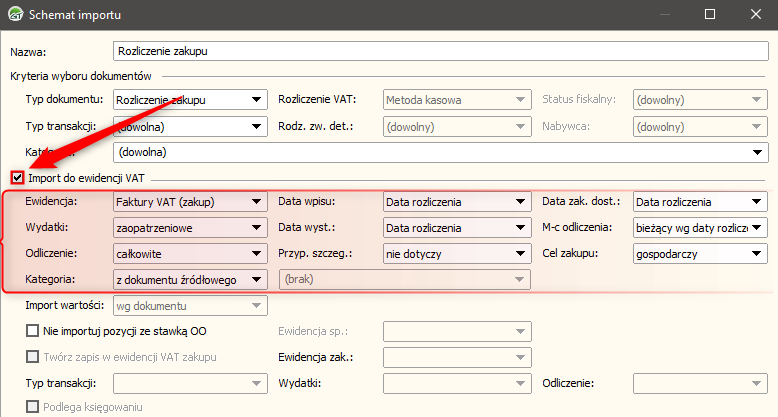Screen dimensions: 778x417
Task: Maximize the Schemat importu window
Action: (710, 15)
